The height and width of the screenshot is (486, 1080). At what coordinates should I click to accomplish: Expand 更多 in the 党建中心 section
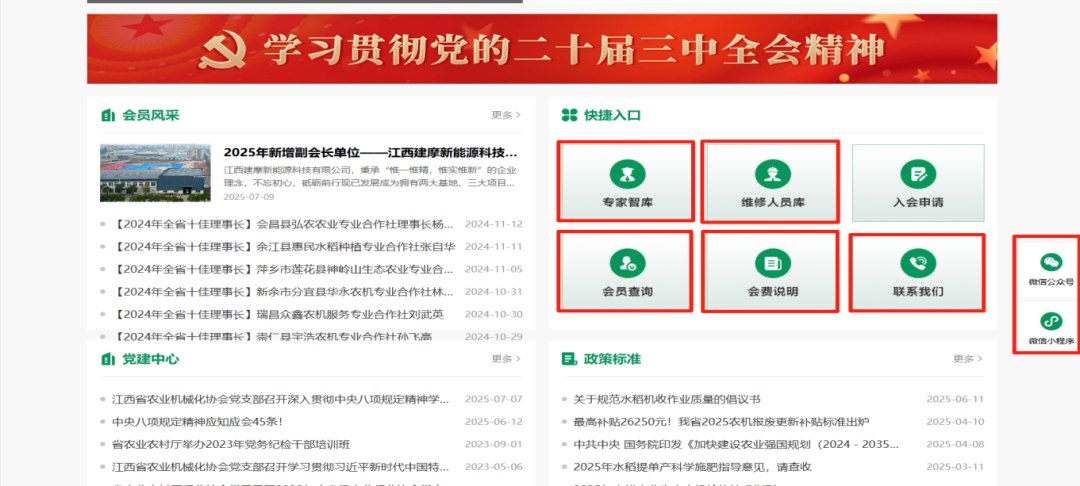point(506,359)
